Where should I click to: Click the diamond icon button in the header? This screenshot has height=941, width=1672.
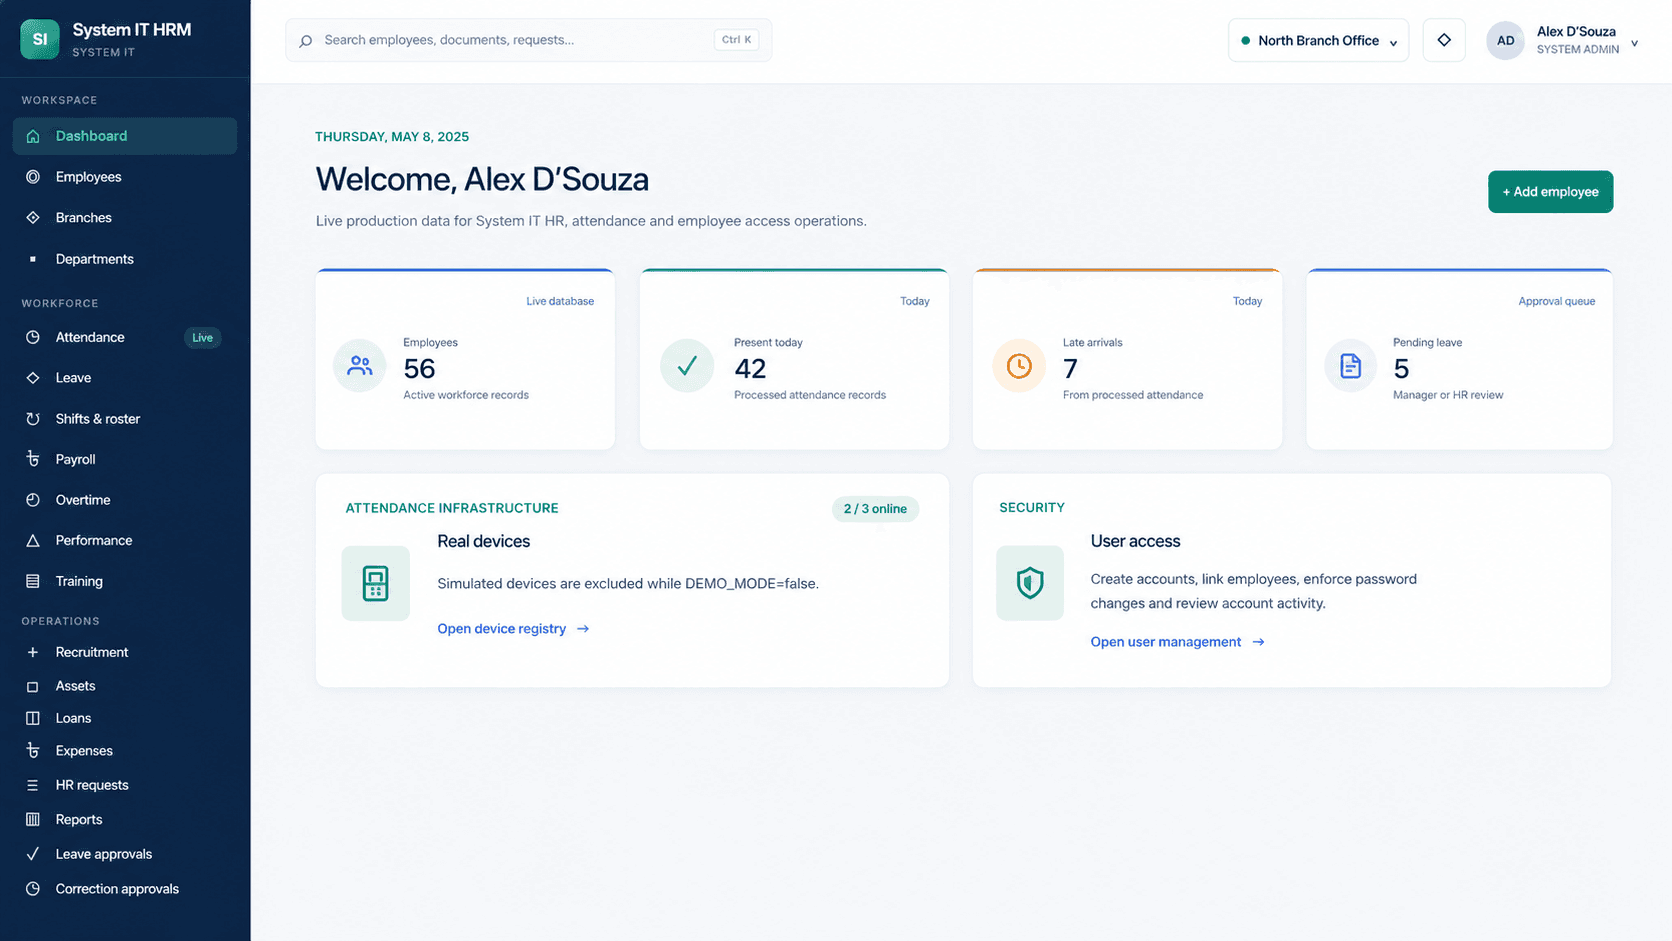coord(1444,40)
